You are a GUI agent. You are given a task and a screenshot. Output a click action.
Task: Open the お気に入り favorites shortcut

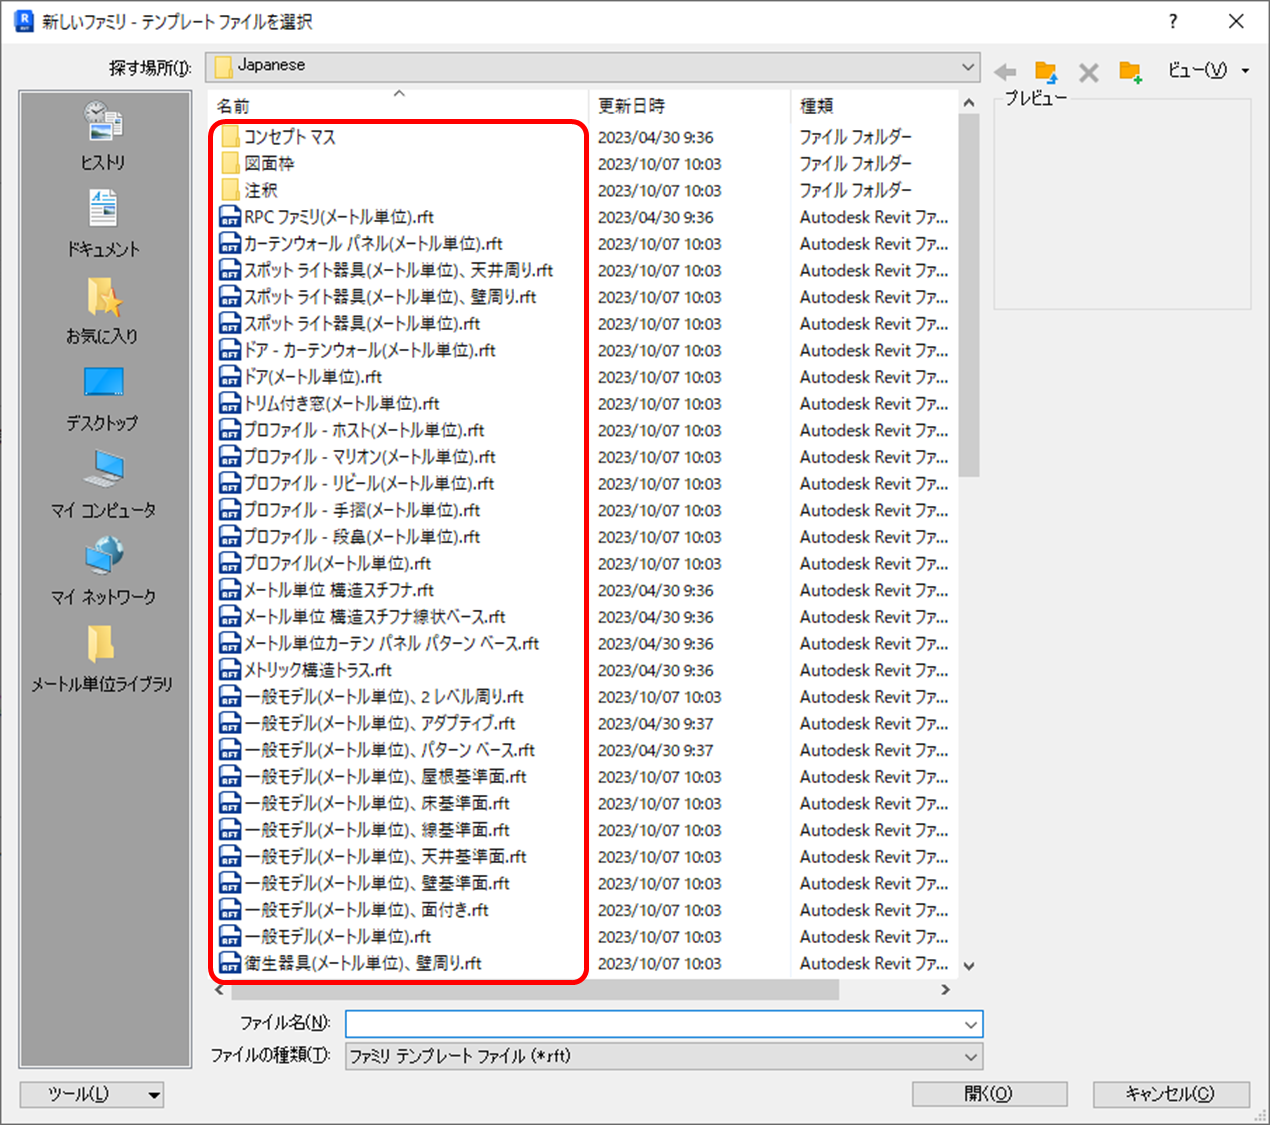point(104,310)
